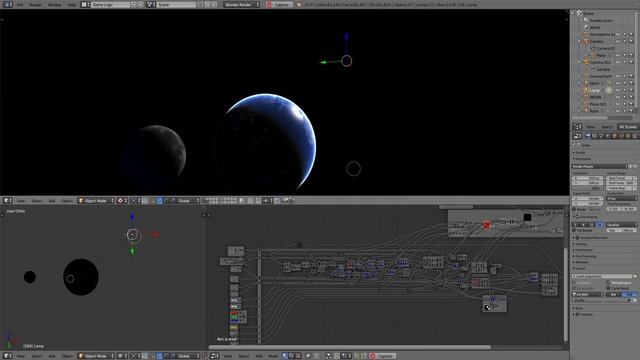The width and height of the screenshot is (640, 360).
Task: Switch to the Object properties tab icon
Action: coord(615,136)
